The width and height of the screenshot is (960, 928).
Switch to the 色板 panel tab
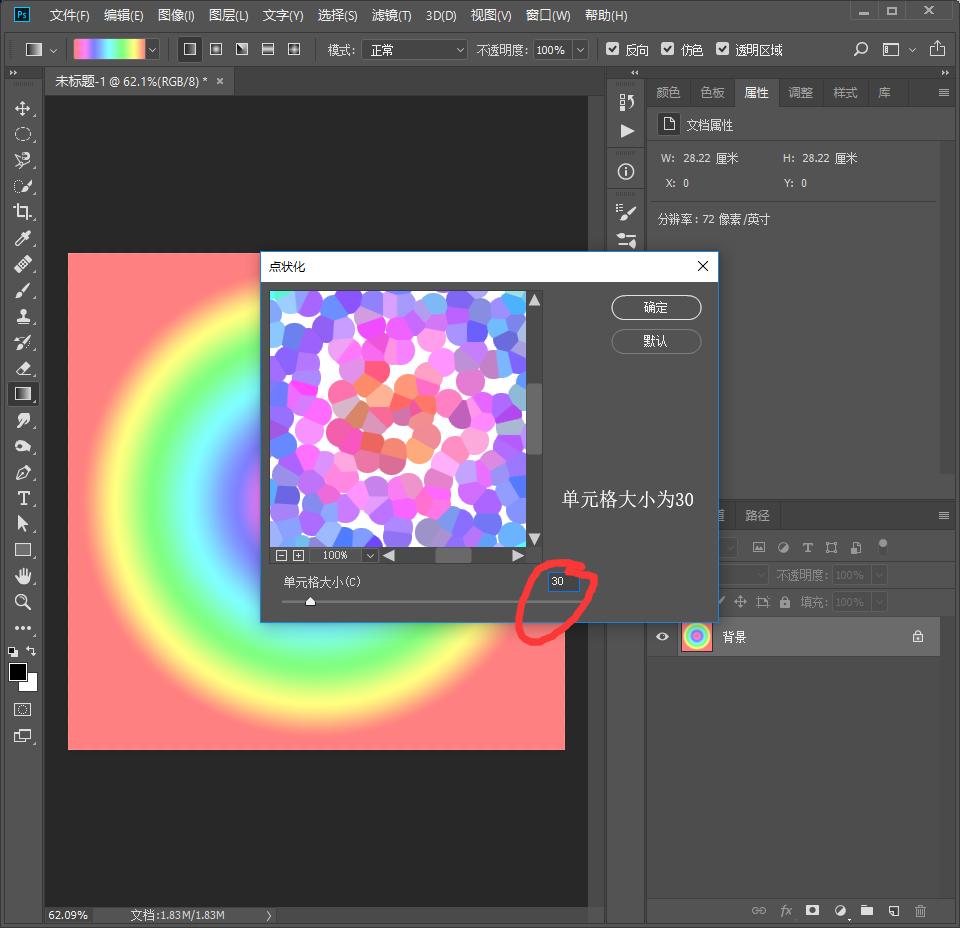click(712, 92)
